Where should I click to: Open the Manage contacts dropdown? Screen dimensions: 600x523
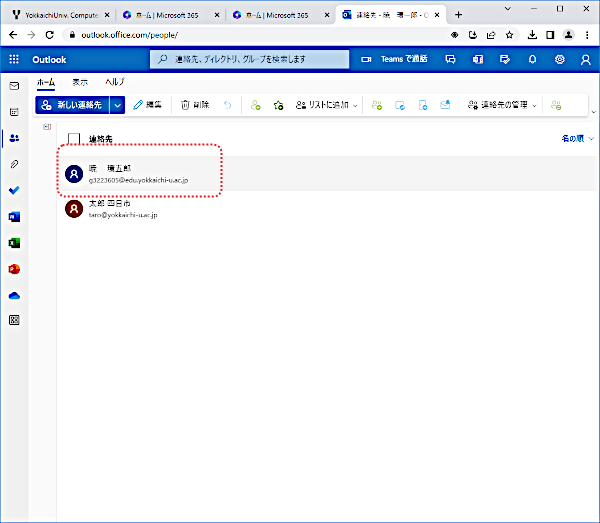coord(502,105)
